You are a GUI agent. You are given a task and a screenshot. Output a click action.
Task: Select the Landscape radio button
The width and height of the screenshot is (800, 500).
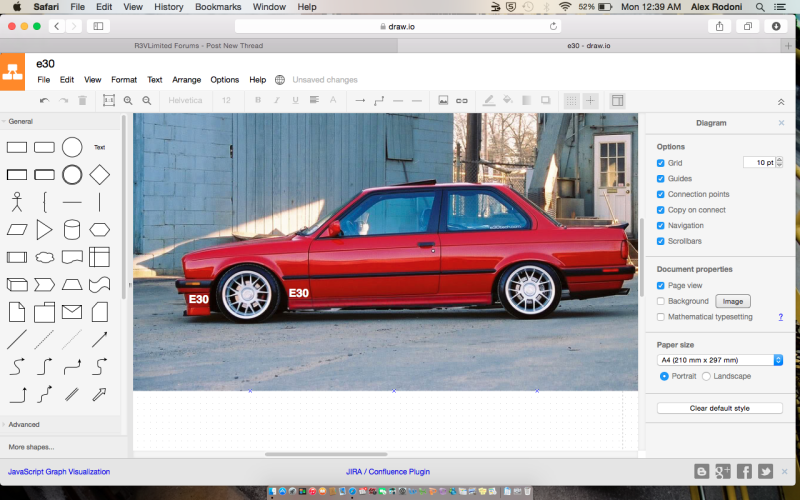tap(706, 376)
